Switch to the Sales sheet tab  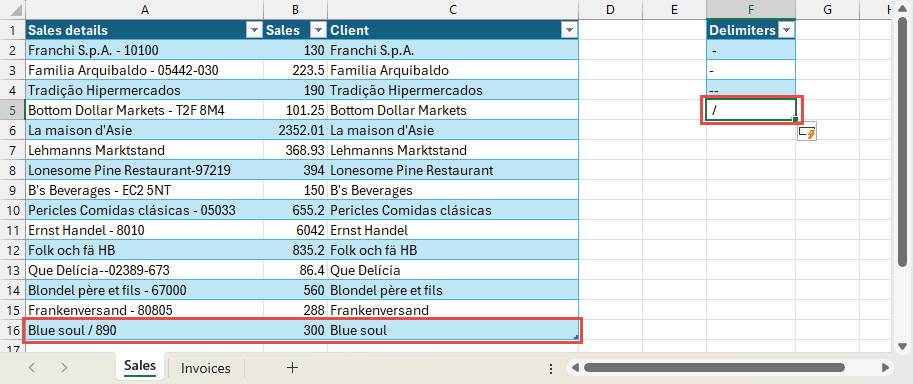pyautogui.click(x=140, y=366)
